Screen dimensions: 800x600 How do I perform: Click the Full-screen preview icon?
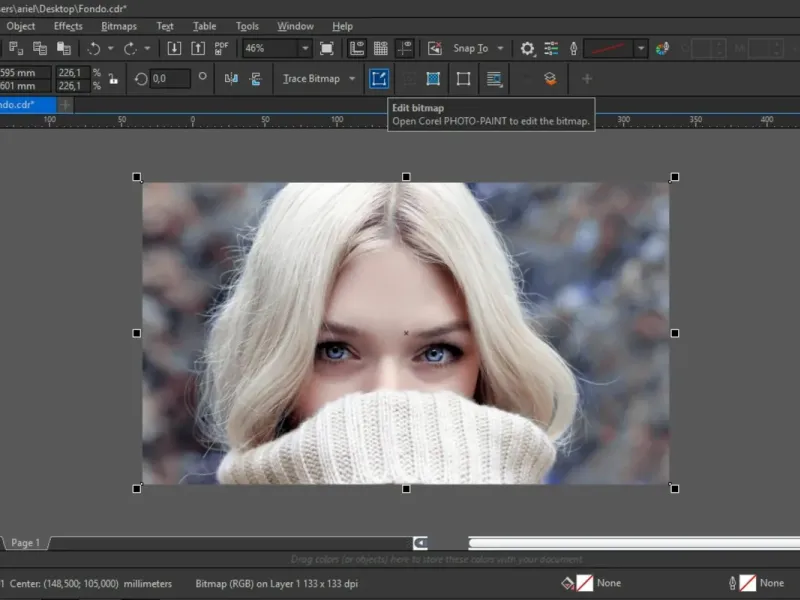click(x=327, y=48)
